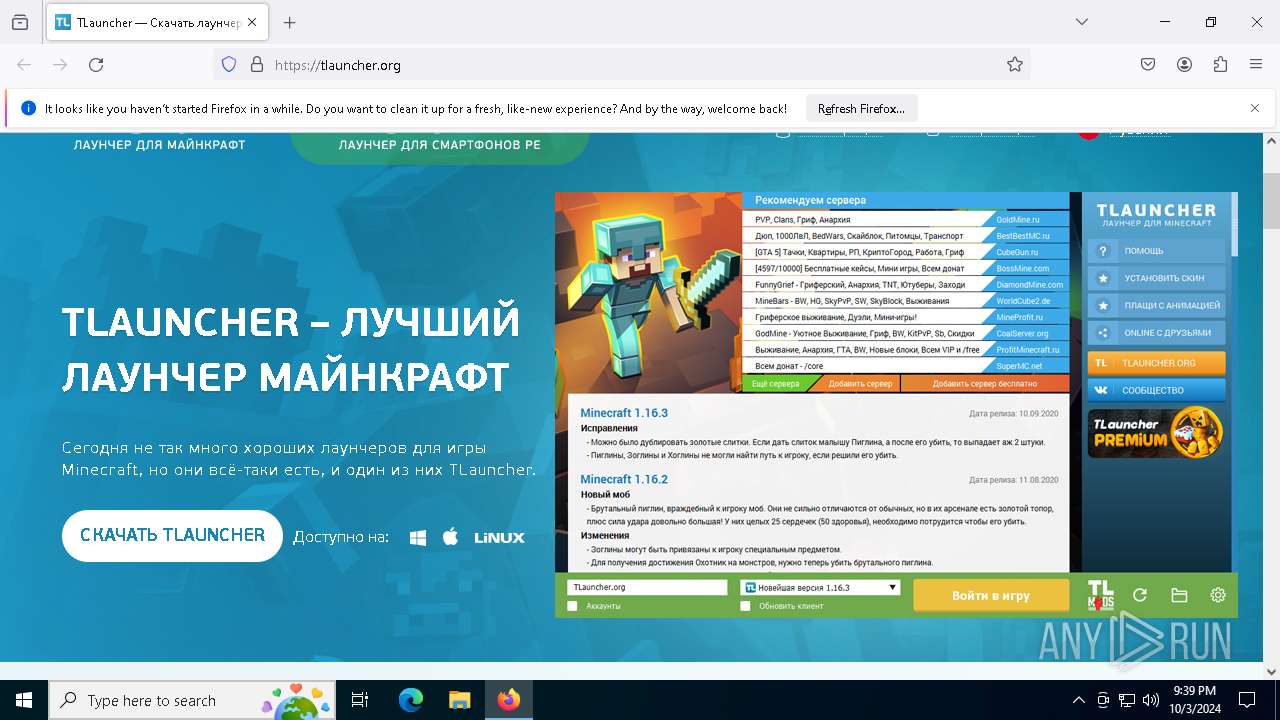Open the launcher settings gear icon

(x=1218, y=595)
